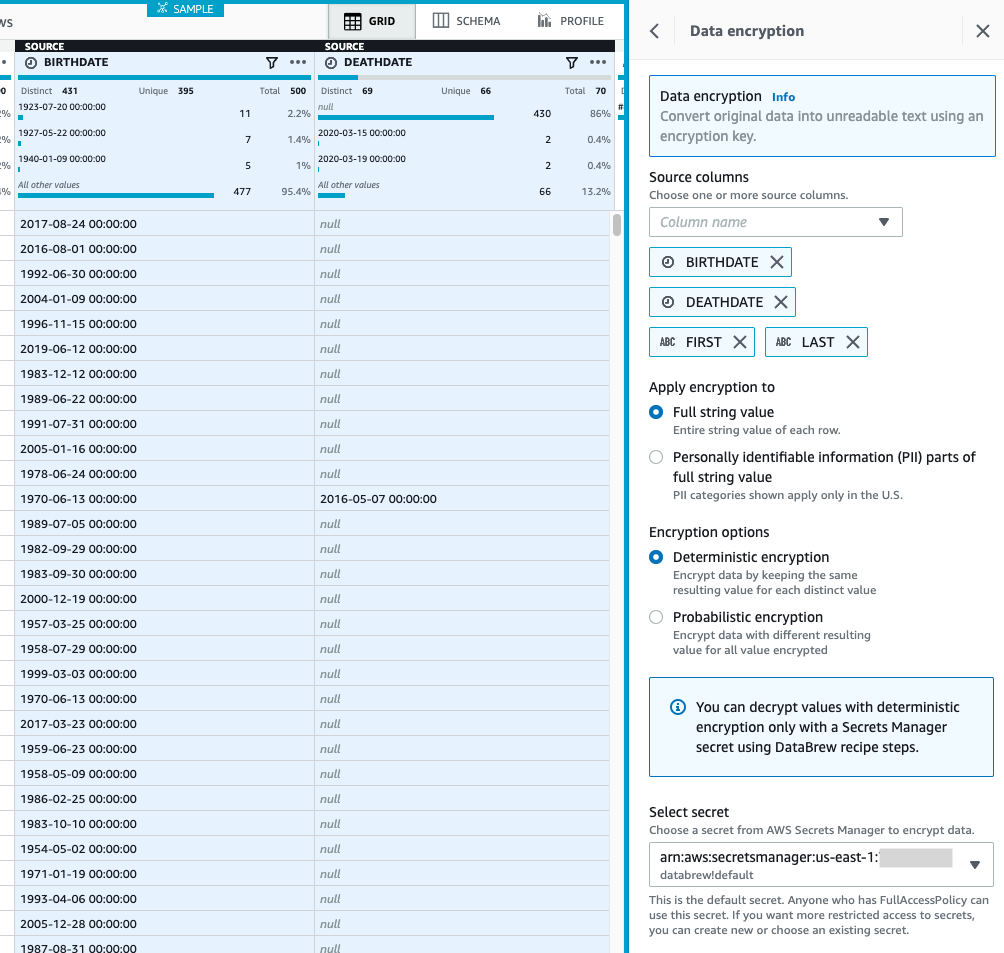Click the BIRTHDATE source column tag
The height and width of the screenshot is (953, 1004).
(722, 262)
